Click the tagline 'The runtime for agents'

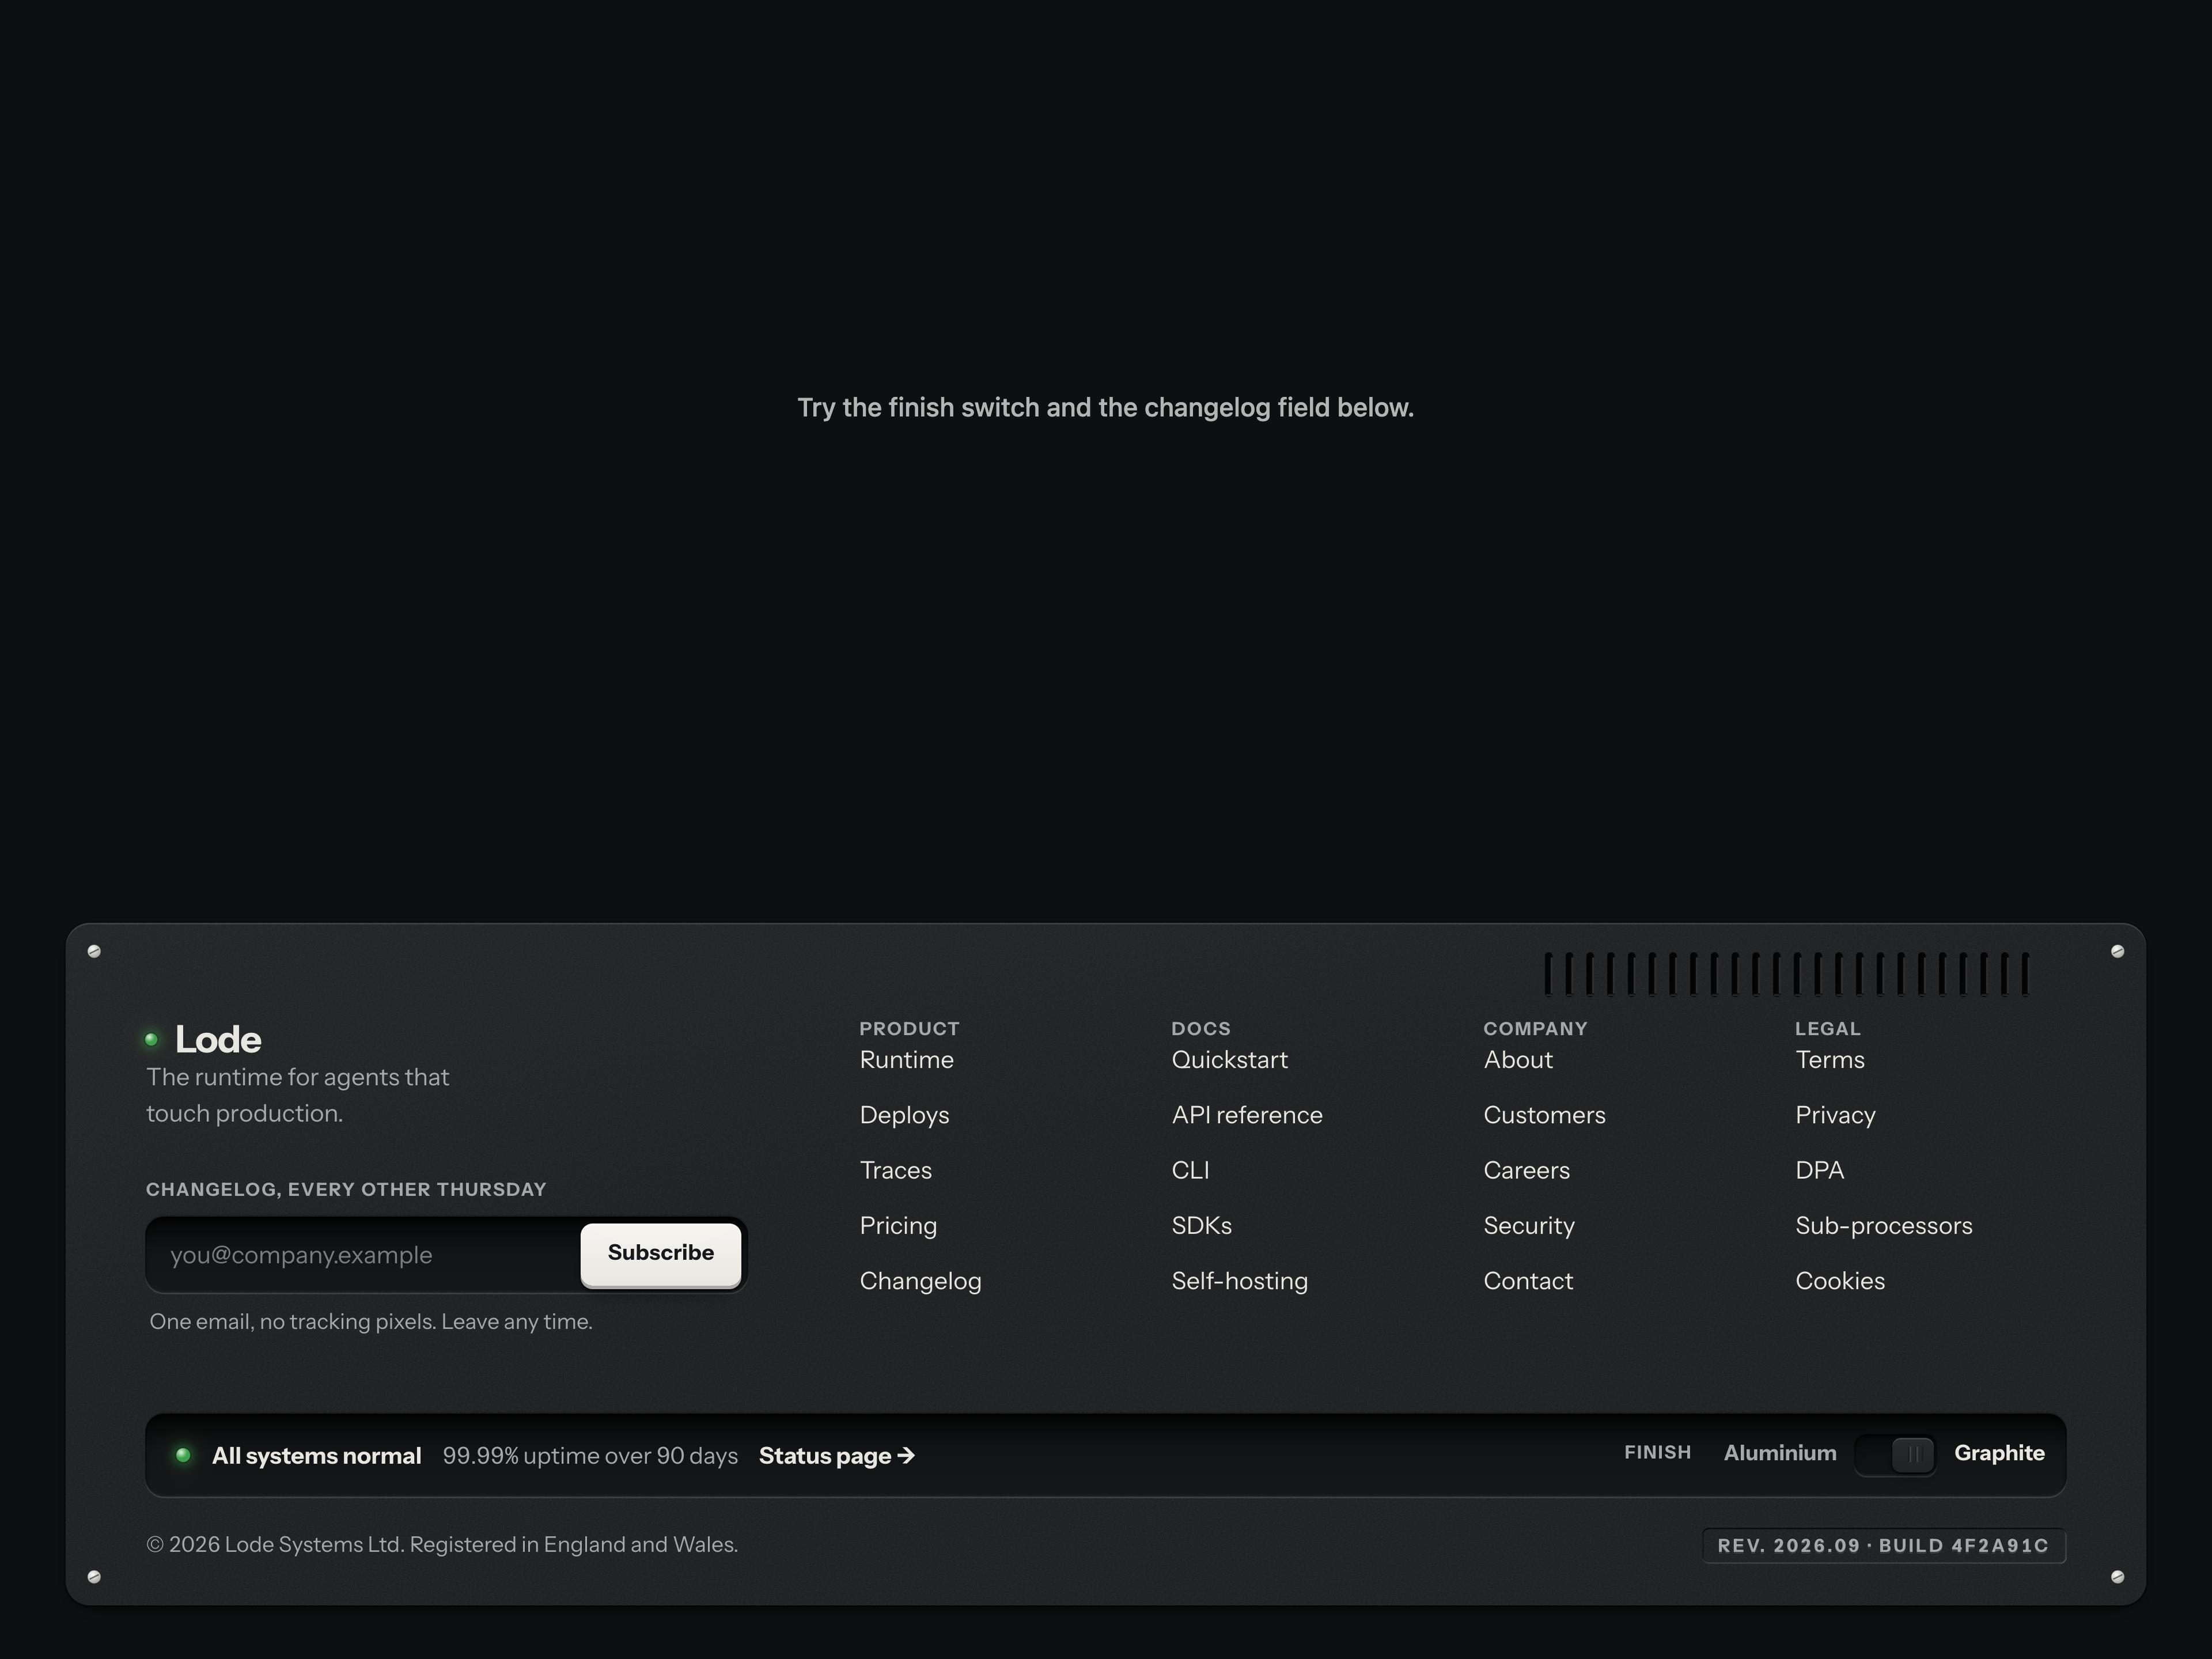[x=298, y=1095]
